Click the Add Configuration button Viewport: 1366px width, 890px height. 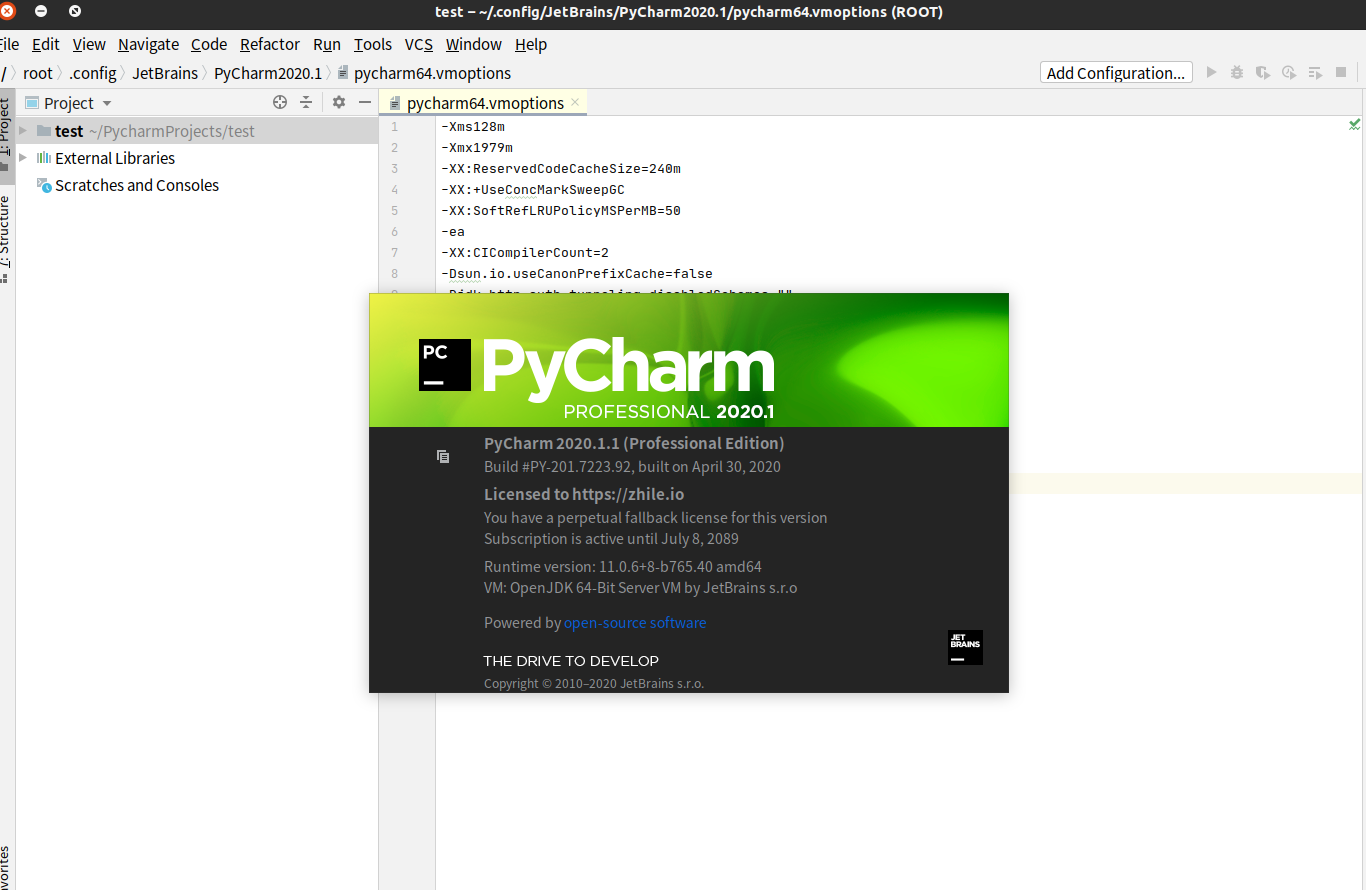point(1116,73)
